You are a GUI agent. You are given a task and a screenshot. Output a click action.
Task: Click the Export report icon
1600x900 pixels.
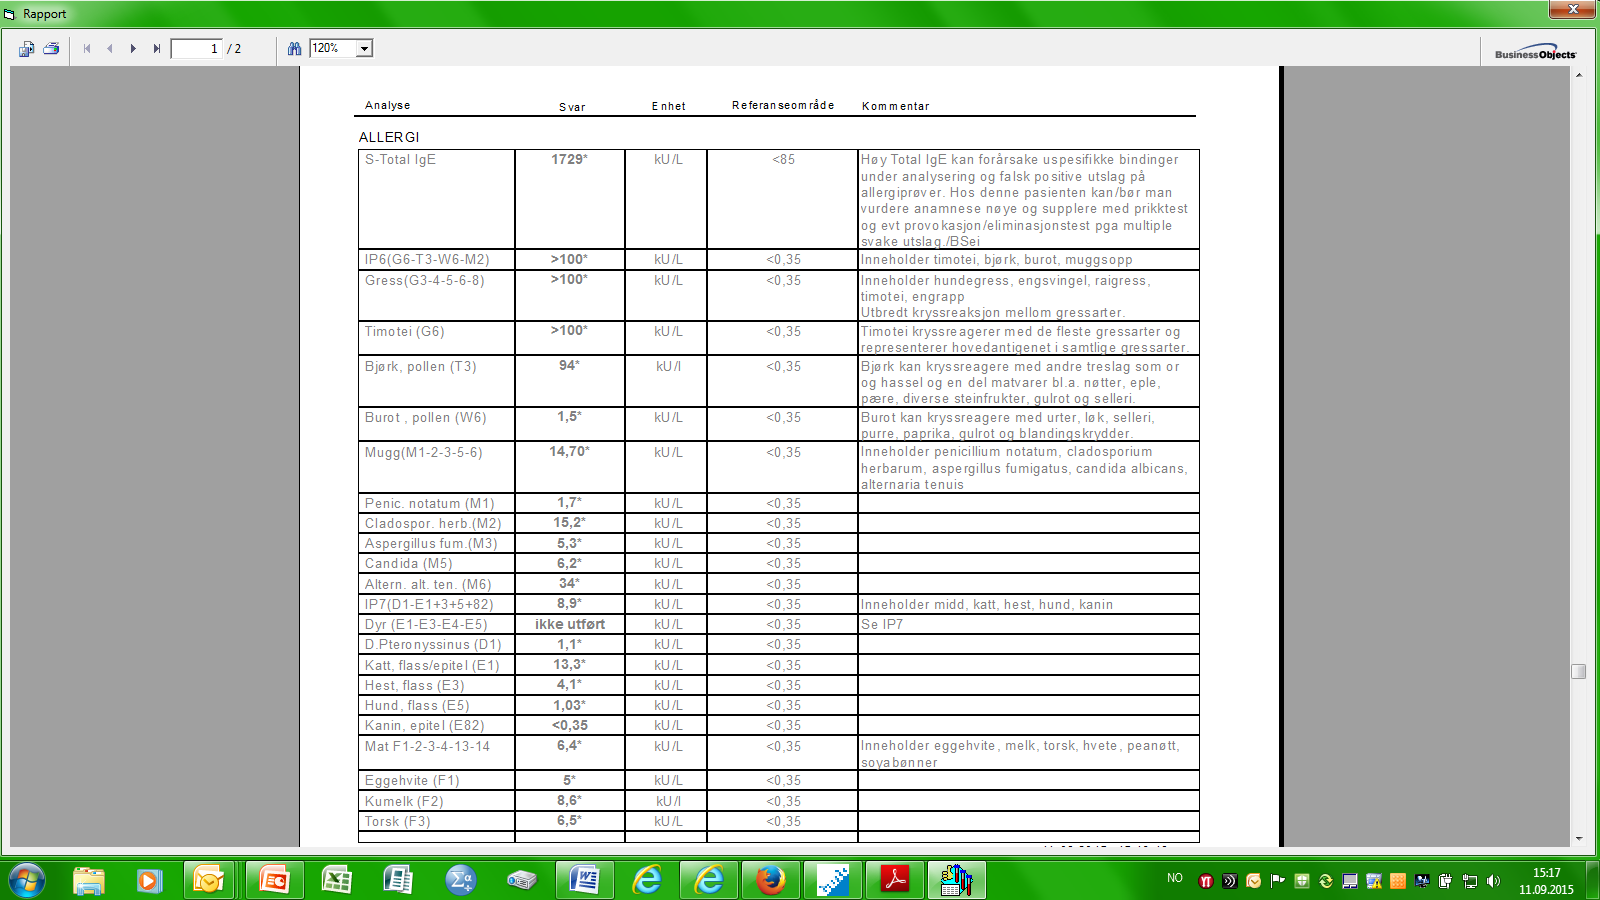pyautogui.click(x=26, y=48)
